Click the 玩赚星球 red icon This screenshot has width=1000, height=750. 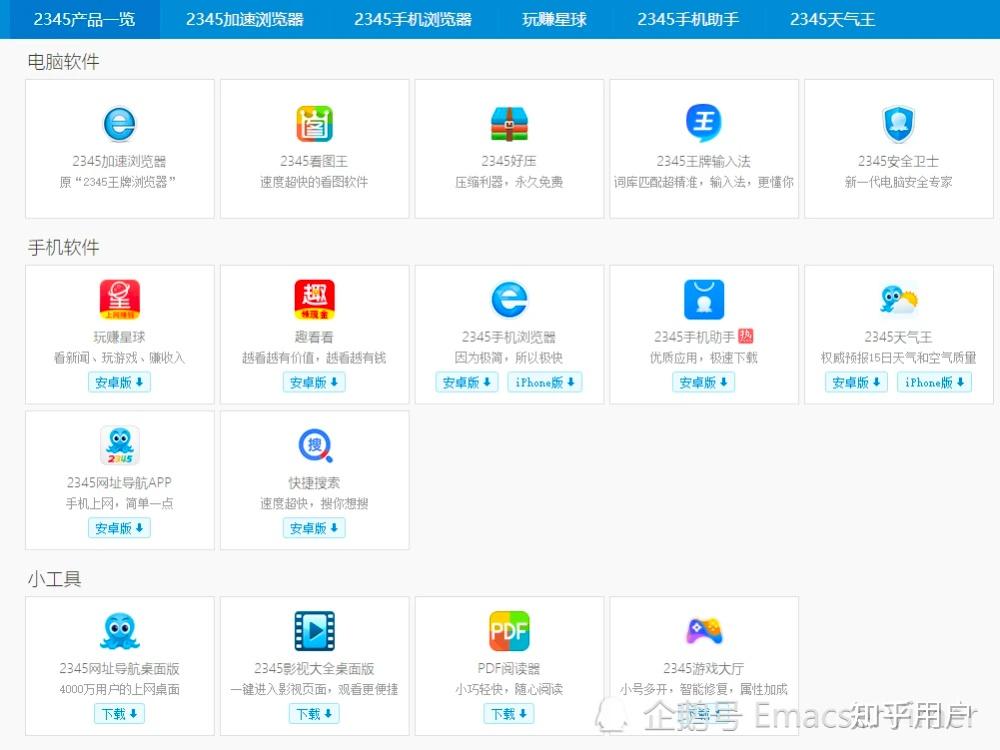coord(120,299)
